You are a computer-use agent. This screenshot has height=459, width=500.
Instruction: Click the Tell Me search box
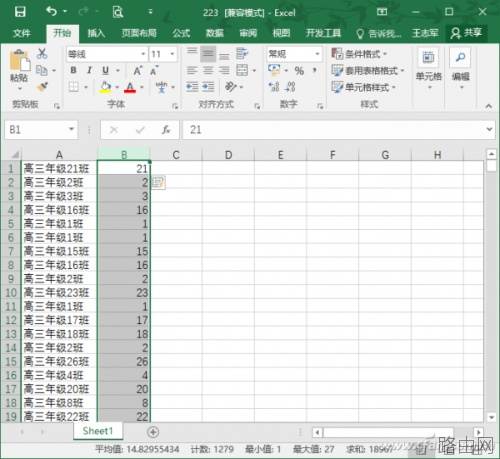pyautogui.click(x=379, y=33)
